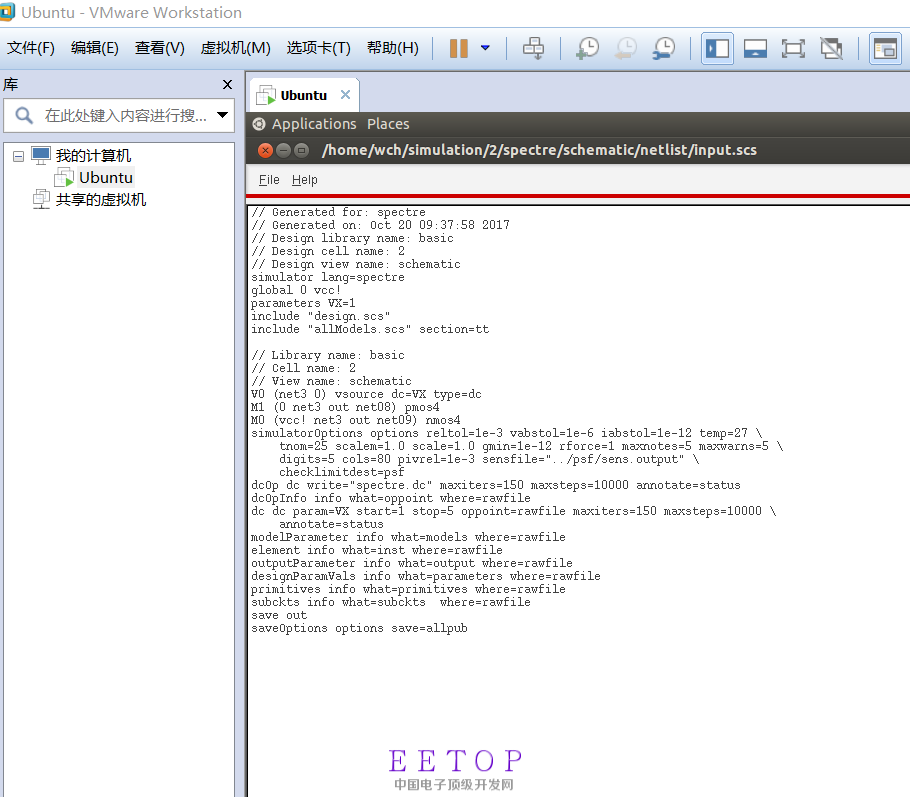This screenshot has height=797, width=910.
Task: Collapse the 我的计算机 tree node
Action: click(19, 156)
